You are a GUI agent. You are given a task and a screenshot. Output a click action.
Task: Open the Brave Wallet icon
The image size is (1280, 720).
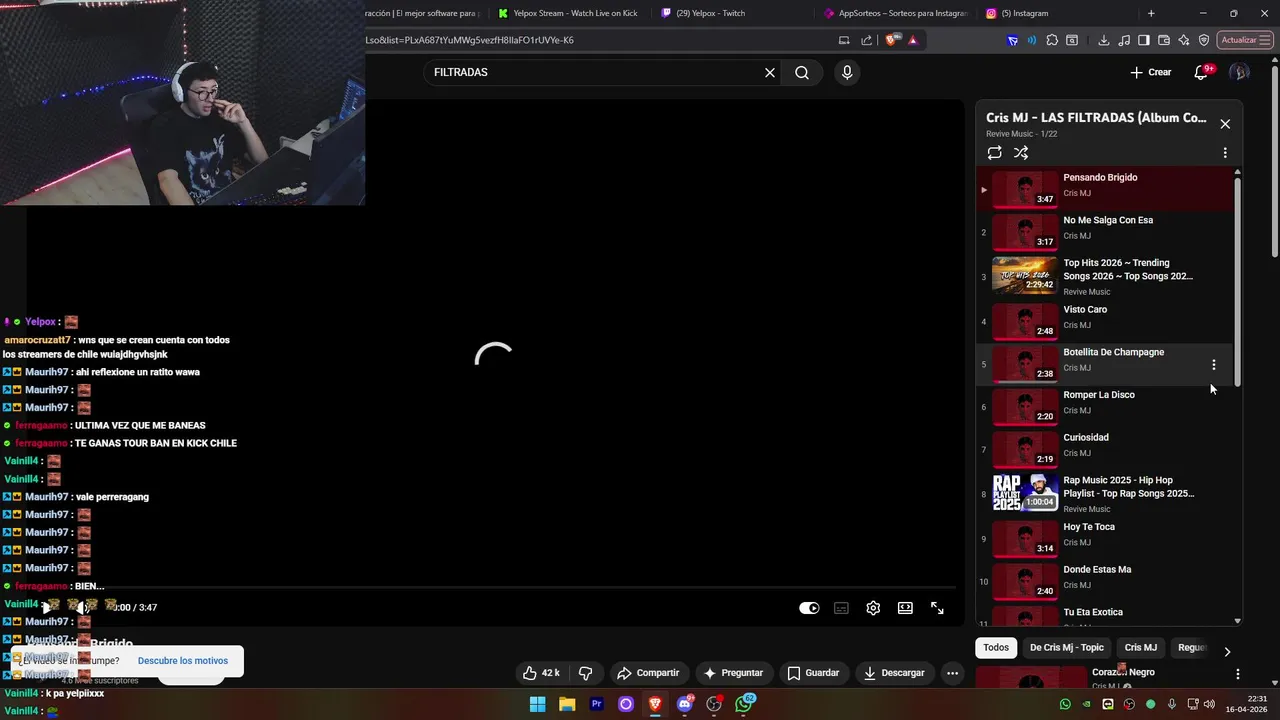click(x=1164, y=40)
